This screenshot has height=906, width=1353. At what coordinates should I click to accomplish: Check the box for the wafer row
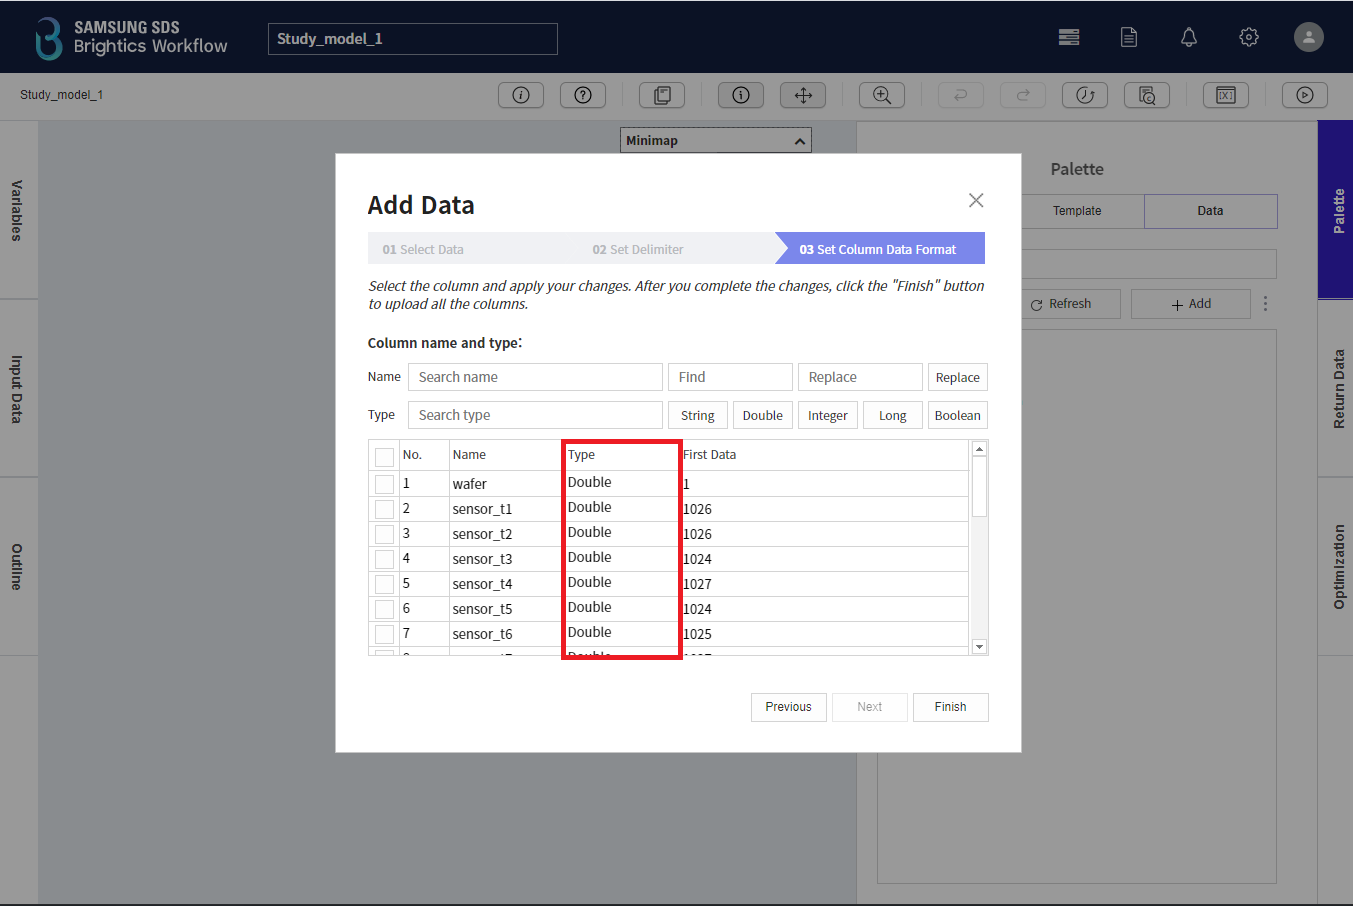tap(384, 484)
